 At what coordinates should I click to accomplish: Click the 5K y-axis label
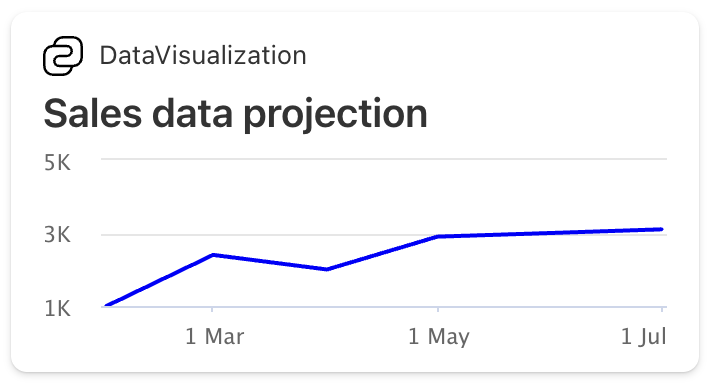(x=58, y=163)
